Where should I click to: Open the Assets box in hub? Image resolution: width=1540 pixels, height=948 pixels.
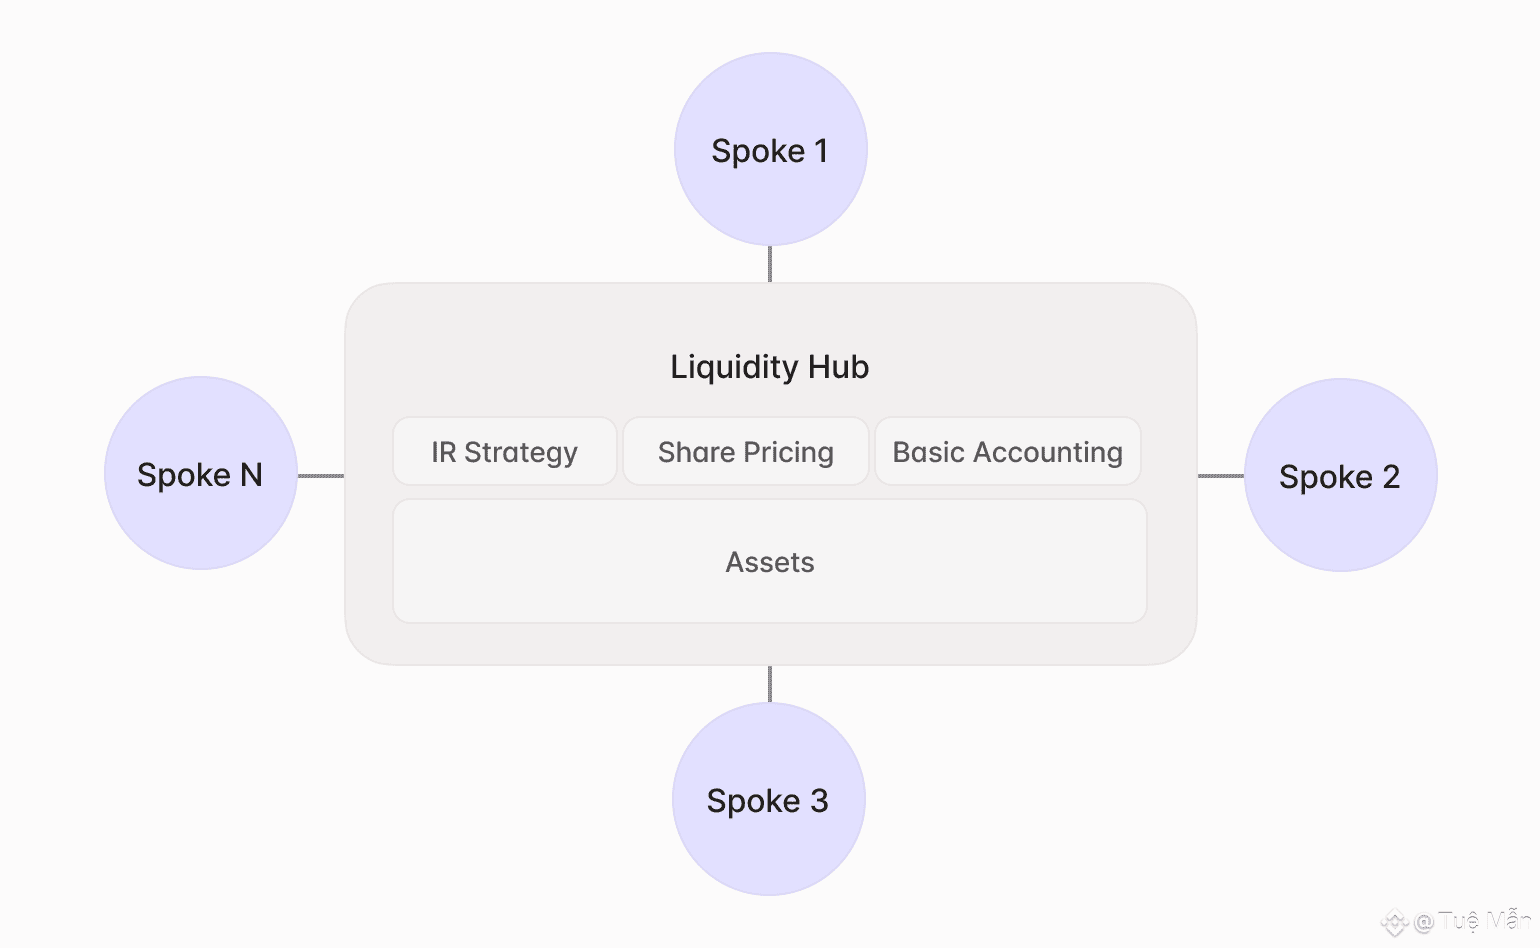click(770, 562)
